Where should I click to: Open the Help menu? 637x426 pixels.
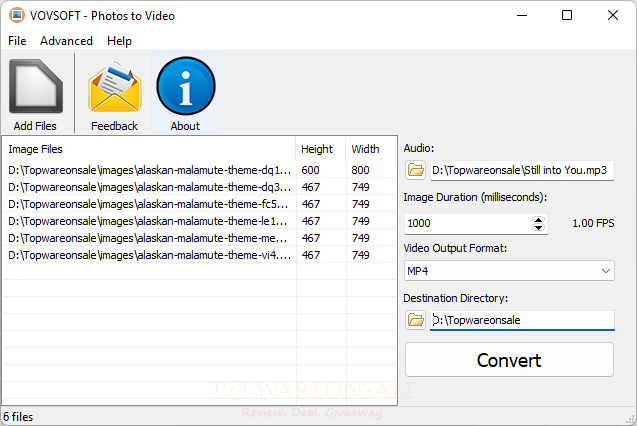coord(119,41)
